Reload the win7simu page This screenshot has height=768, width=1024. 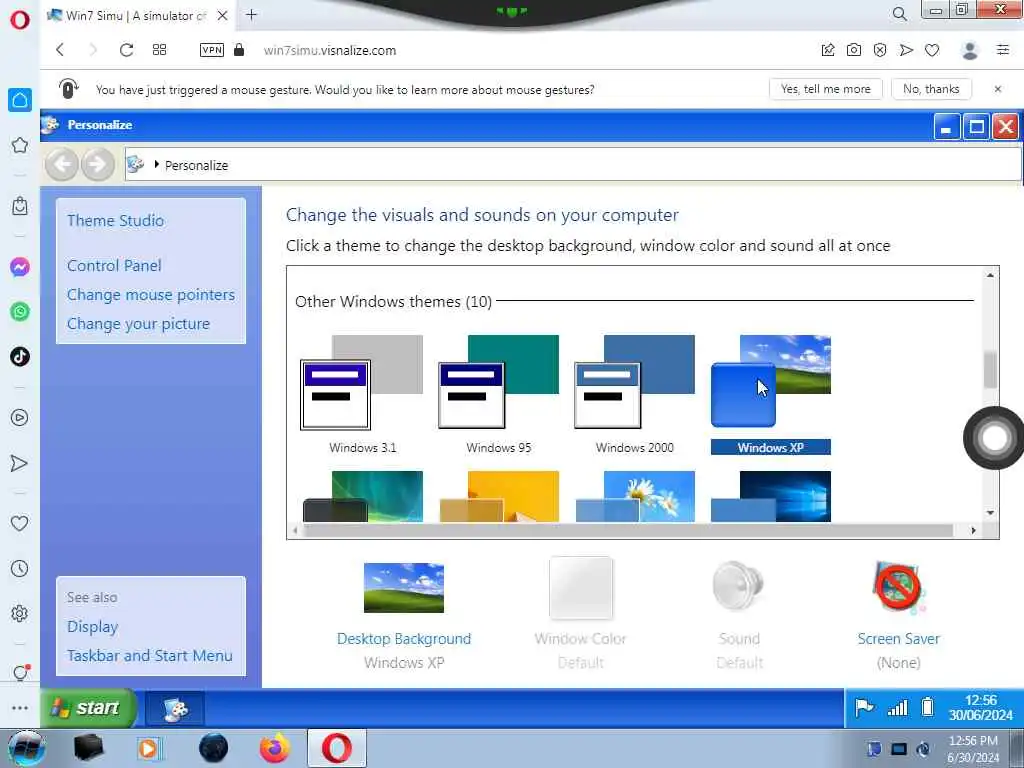(x=126, y=50)
